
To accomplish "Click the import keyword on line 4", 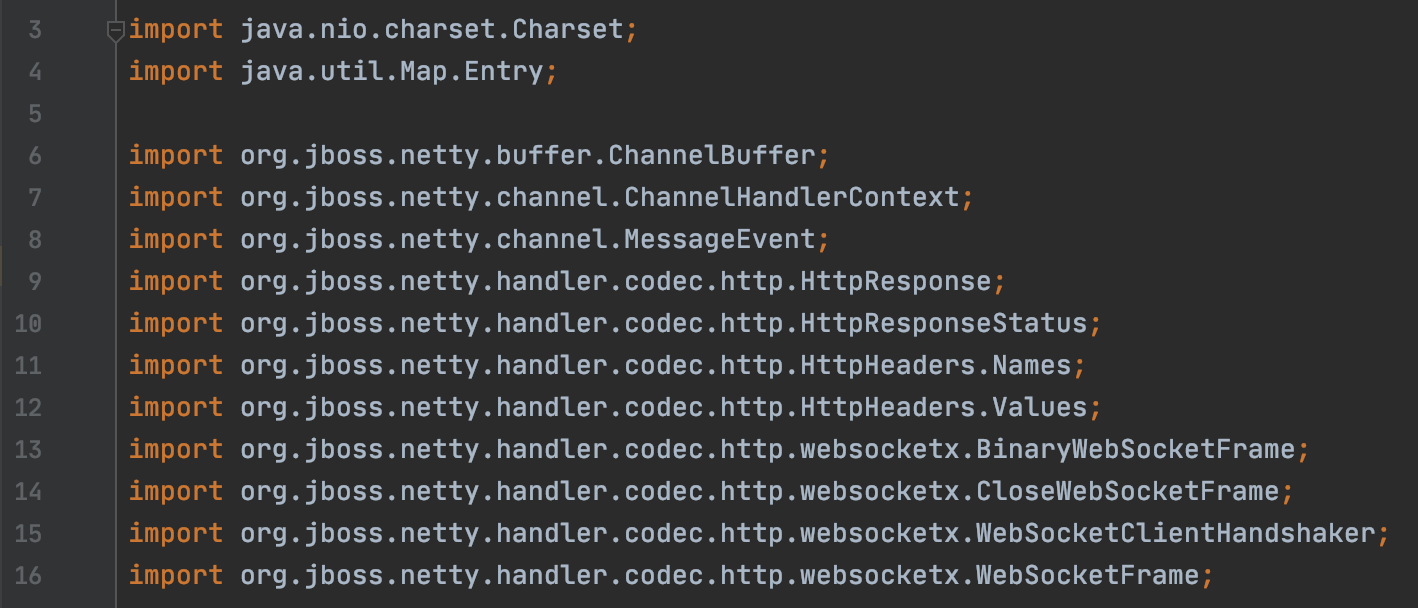I will click(x=176, y=72).
